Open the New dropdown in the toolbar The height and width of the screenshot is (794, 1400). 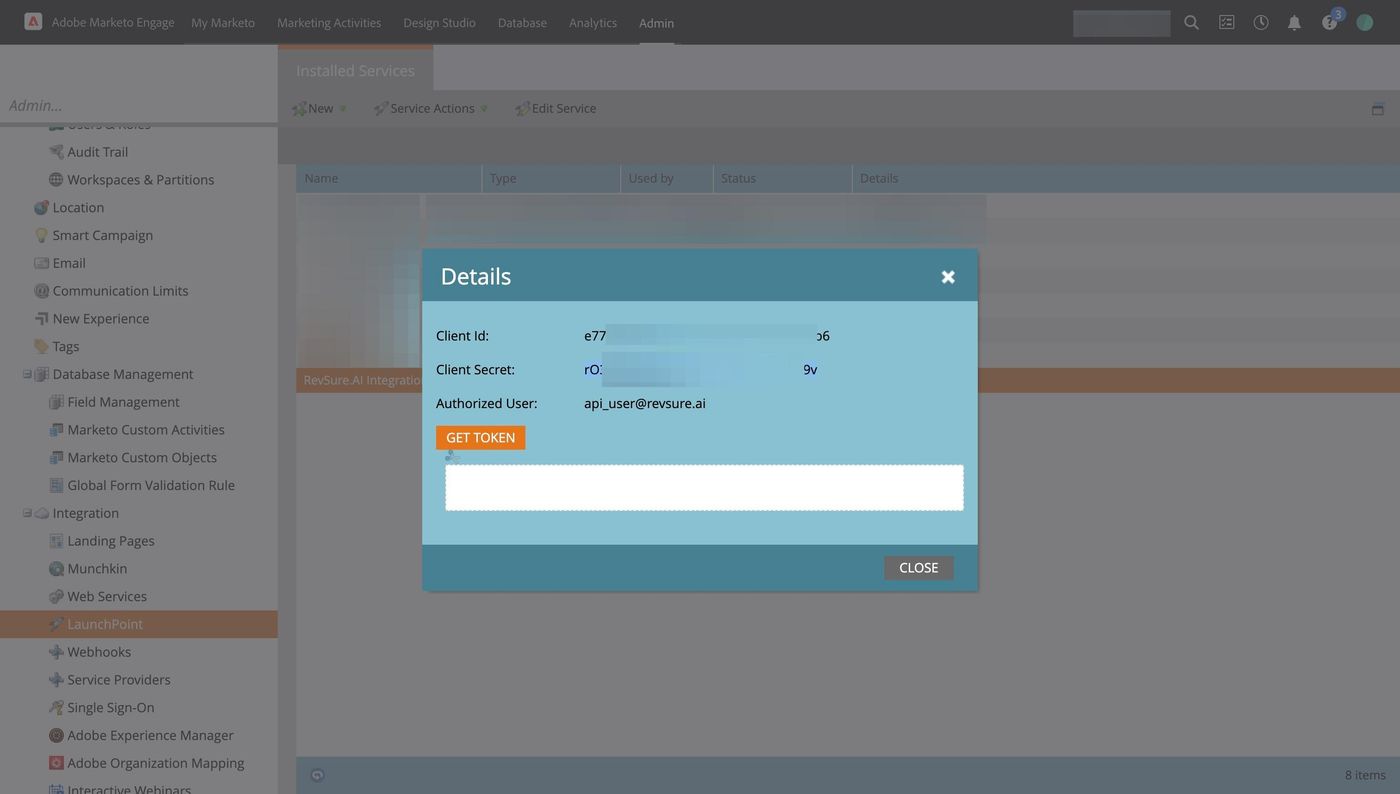(x=319, y=108)
